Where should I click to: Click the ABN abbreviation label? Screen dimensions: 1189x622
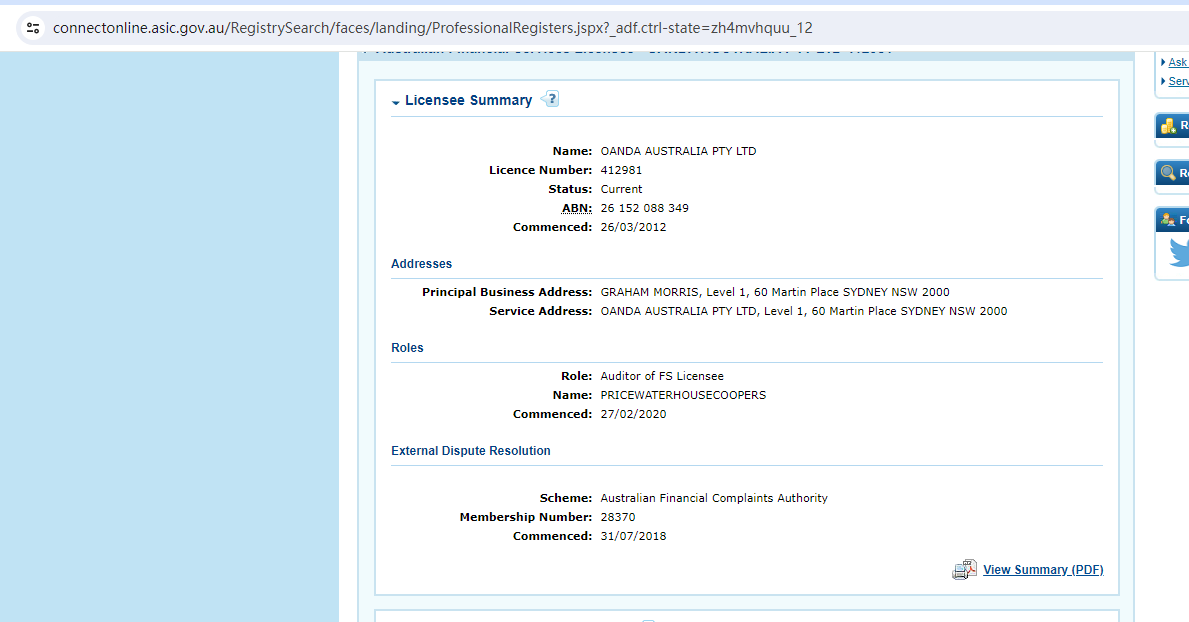click(576, 208)
